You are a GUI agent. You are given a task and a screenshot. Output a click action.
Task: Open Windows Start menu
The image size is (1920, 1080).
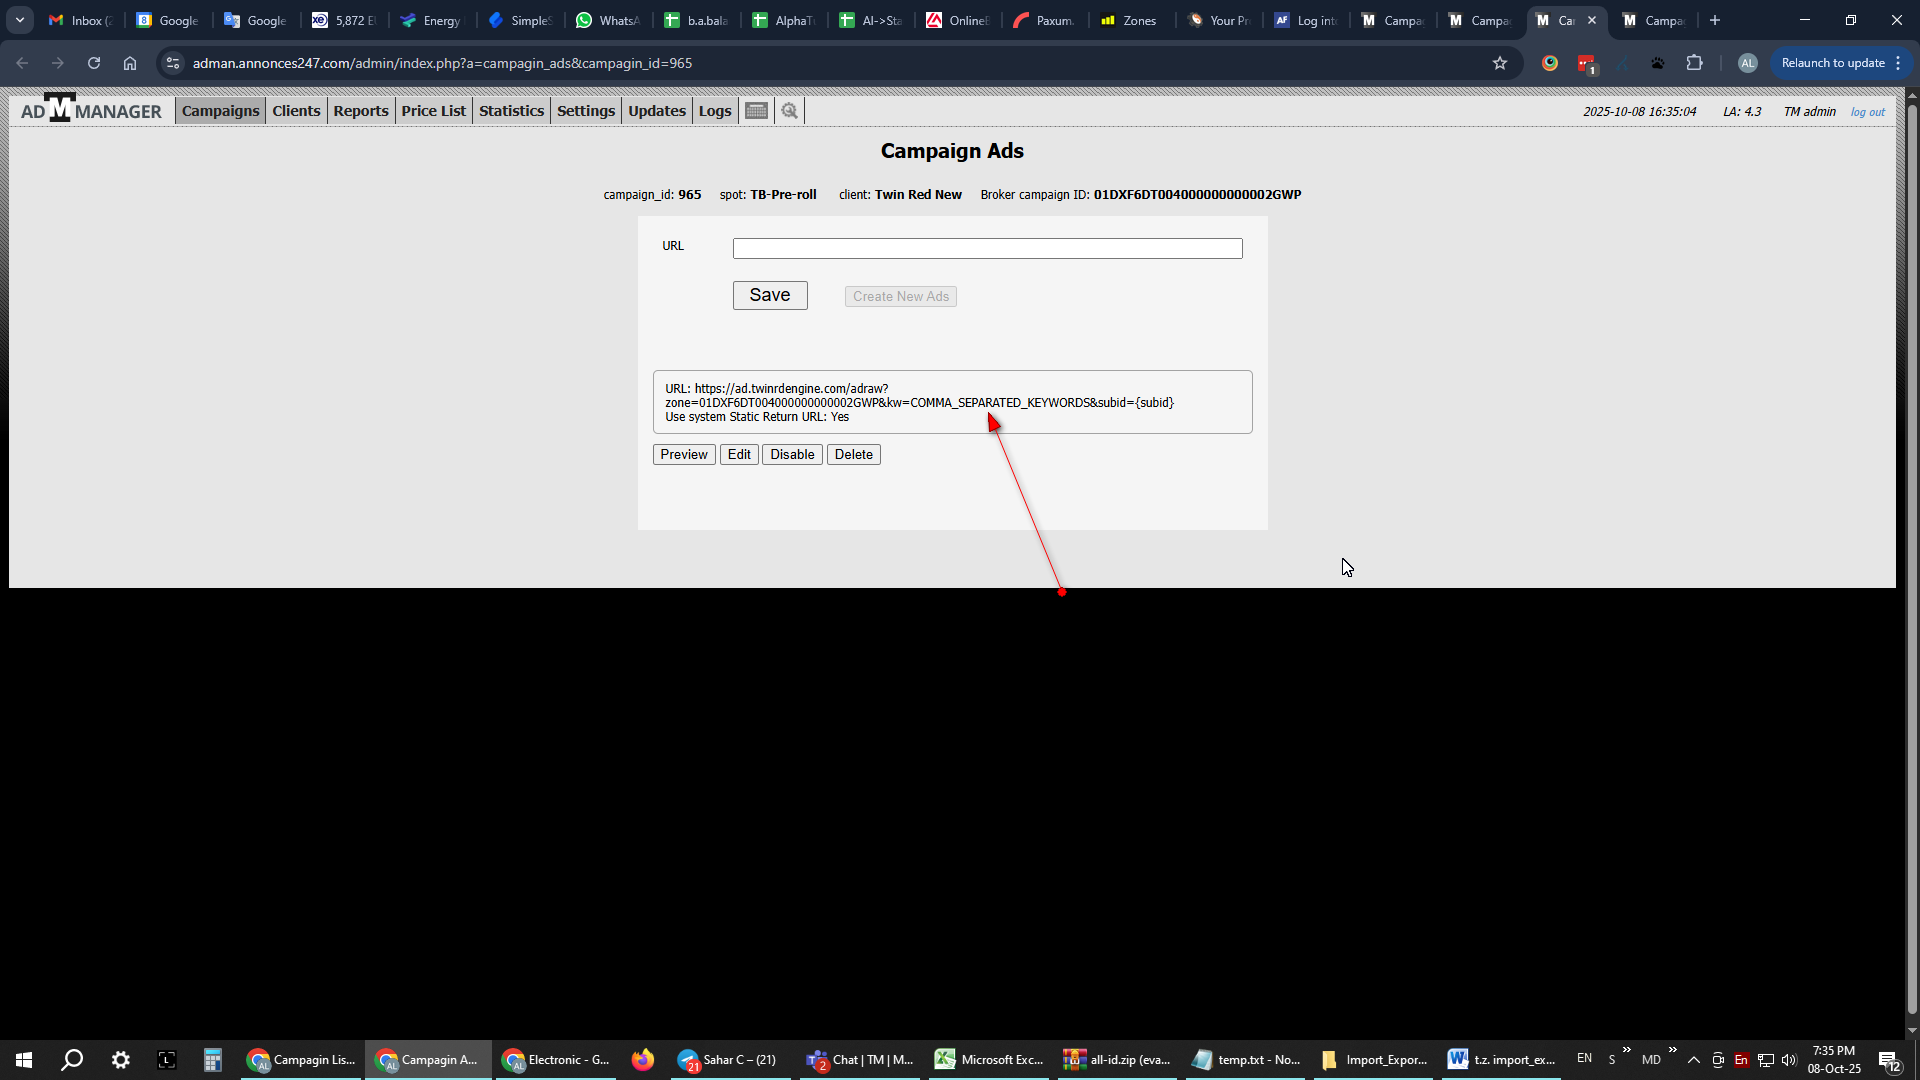24,1060
